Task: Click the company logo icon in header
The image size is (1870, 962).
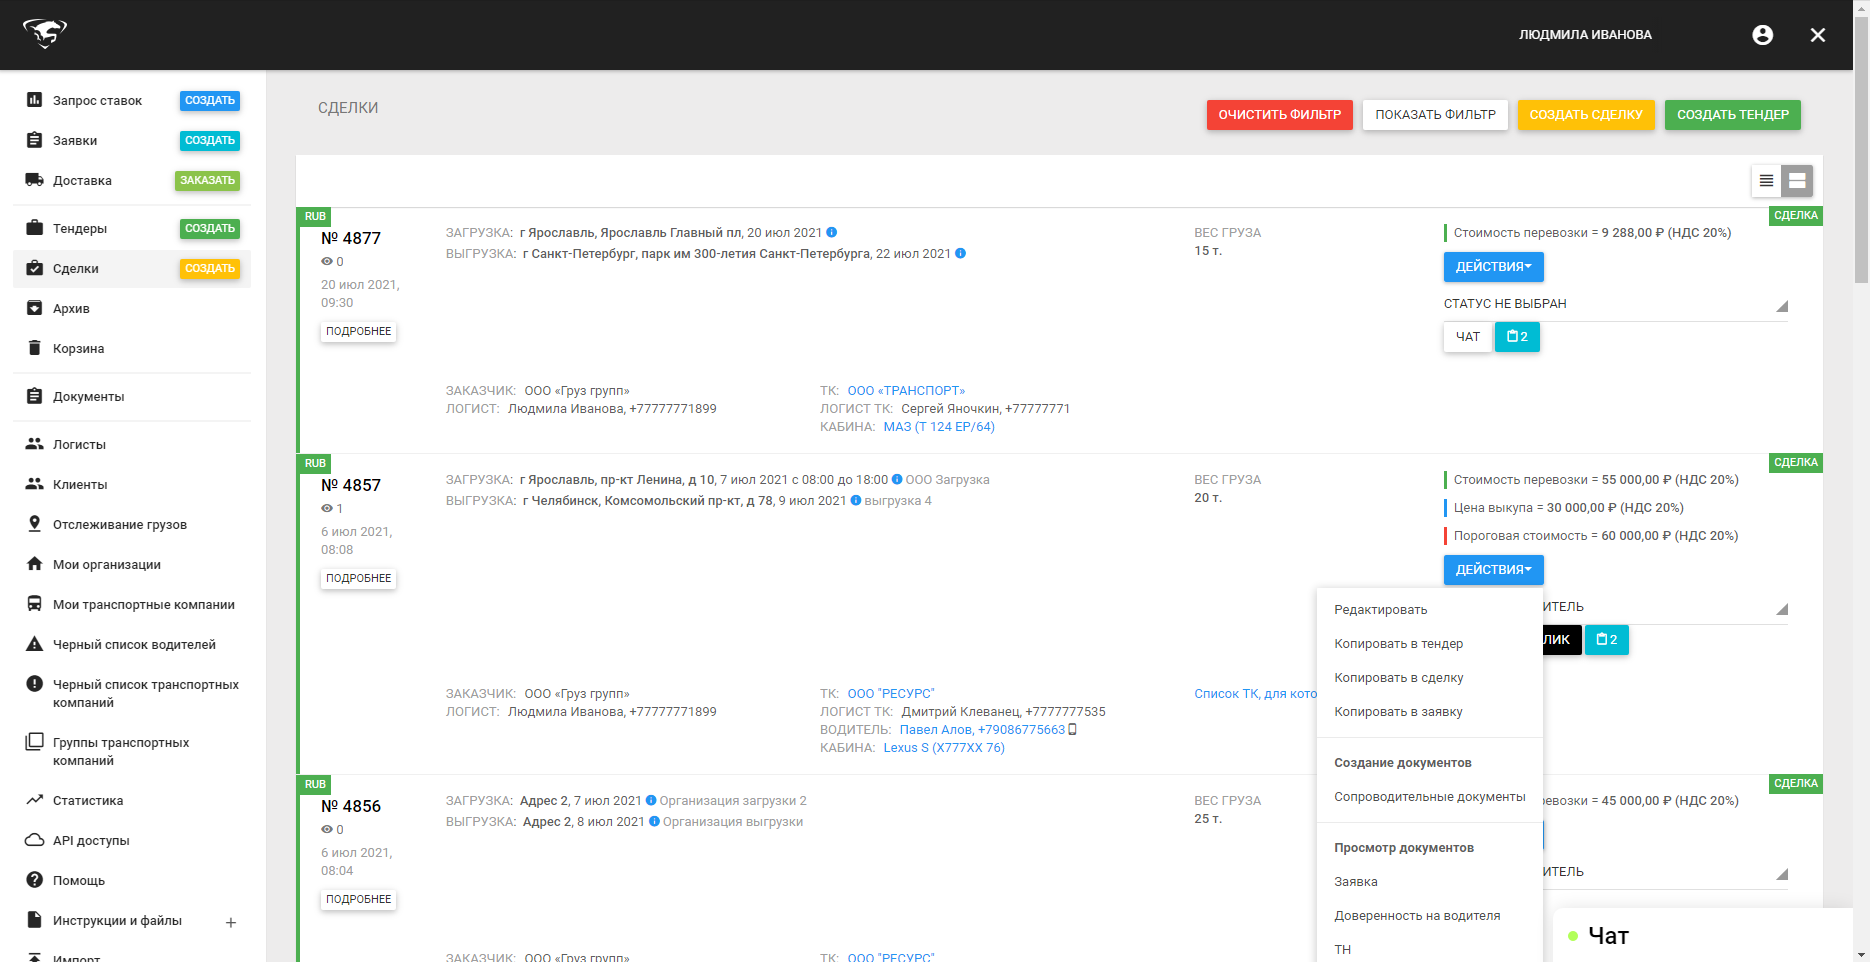Action: [44, 33]
